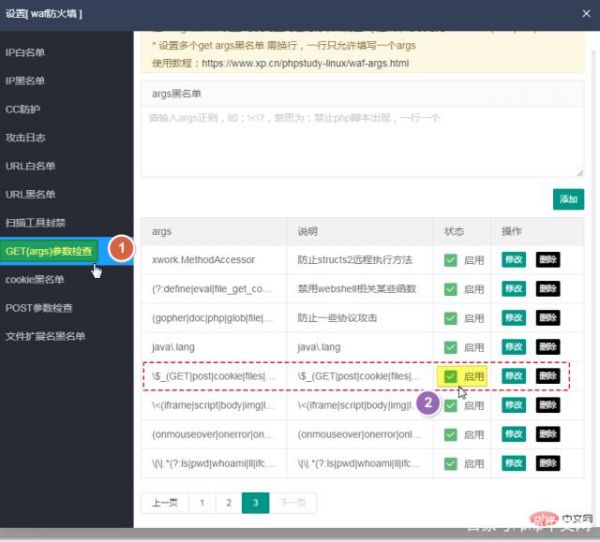Click 删除 for onmouseover|onerror row
This screenshot has width=600, height=542.
coord(548,434)
